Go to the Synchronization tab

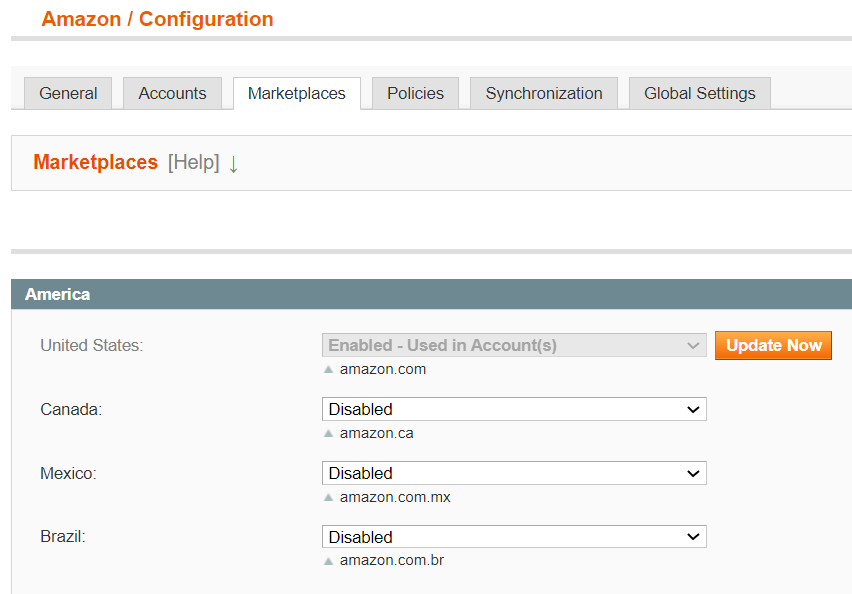[x=544, y=93]
